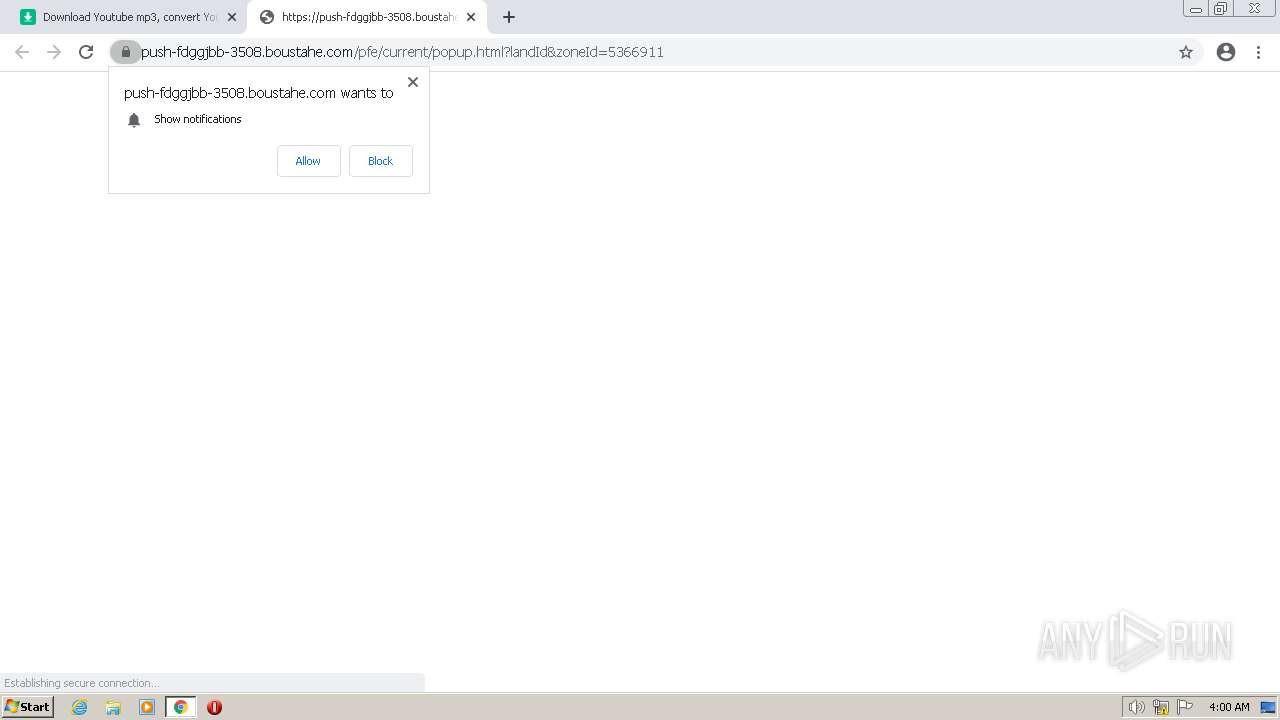Click the Chrome taskbar button
Image resolution: width=1280 pixels, height=720 pixels.
tap(180, 707)
